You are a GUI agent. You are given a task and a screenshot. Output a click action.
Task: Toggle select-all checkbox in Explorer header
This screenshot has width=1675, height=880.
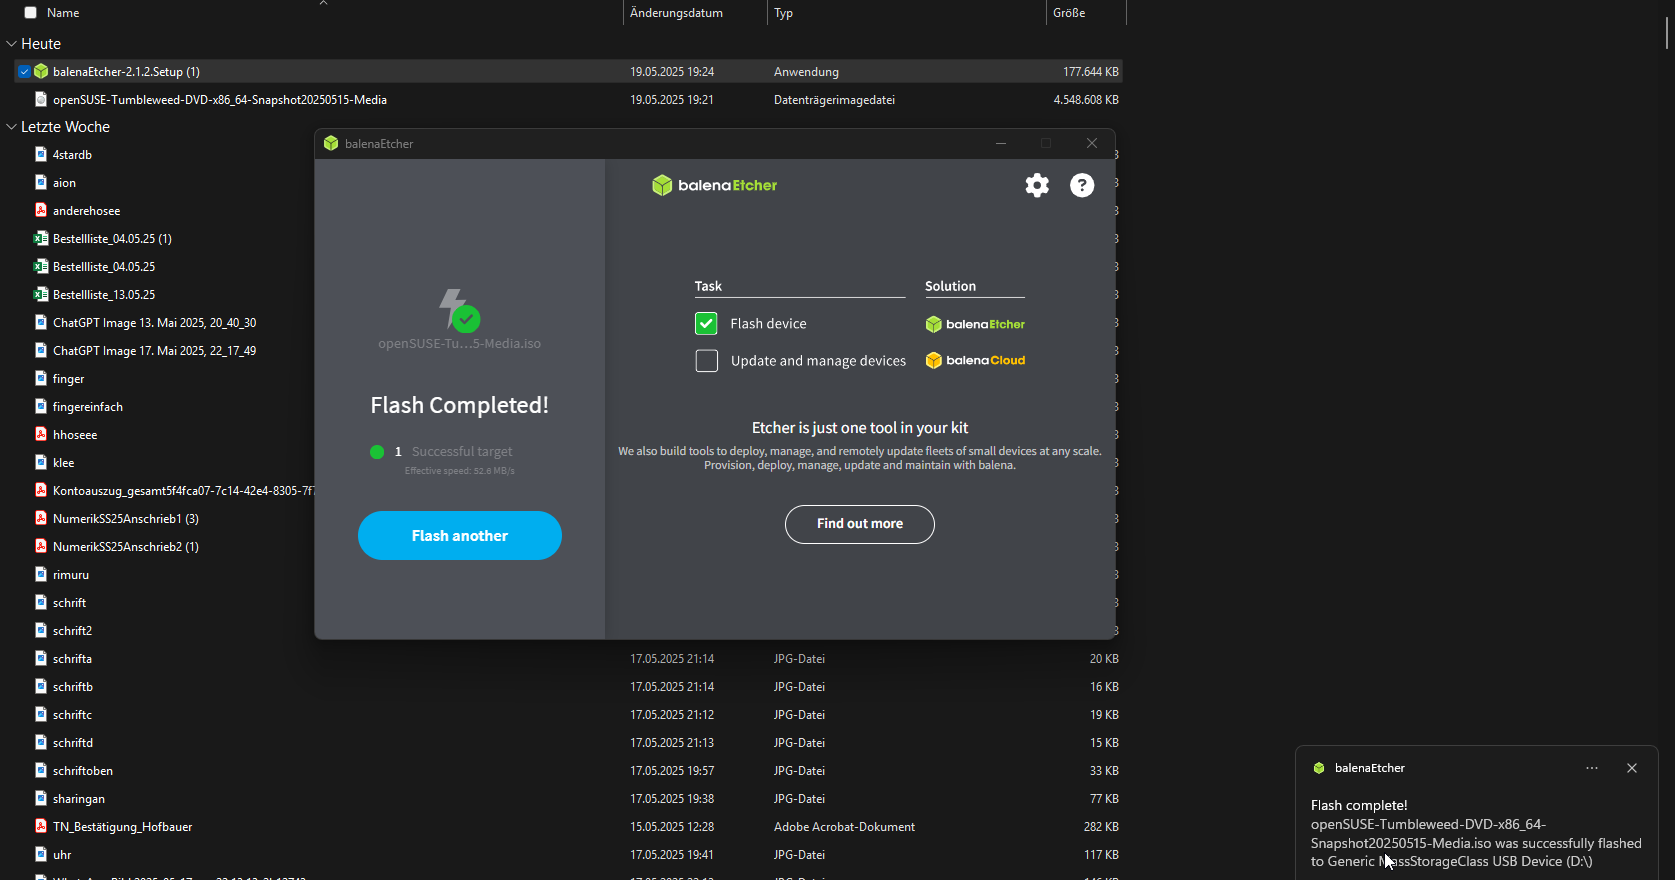pos(30,13)
